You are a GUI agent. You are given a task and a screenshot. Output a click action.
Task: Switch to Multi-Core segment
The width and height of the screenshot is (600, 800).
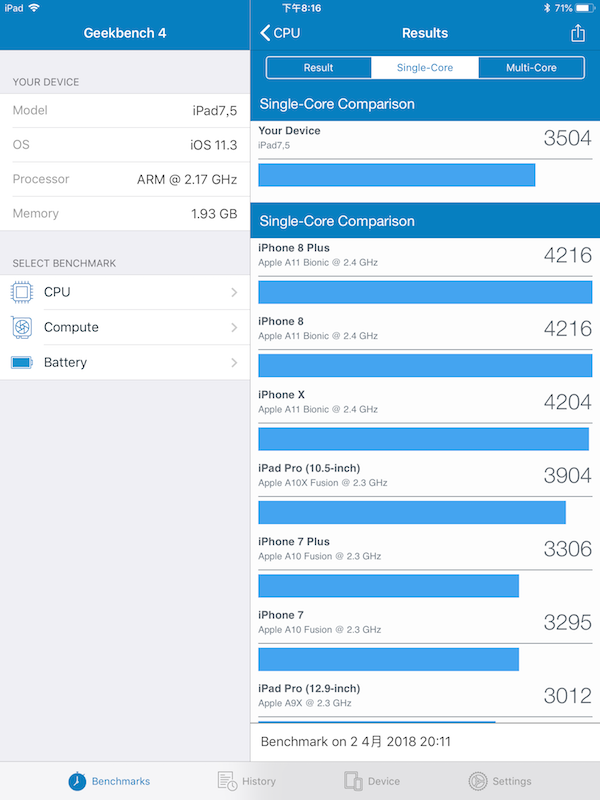(531, 68)
